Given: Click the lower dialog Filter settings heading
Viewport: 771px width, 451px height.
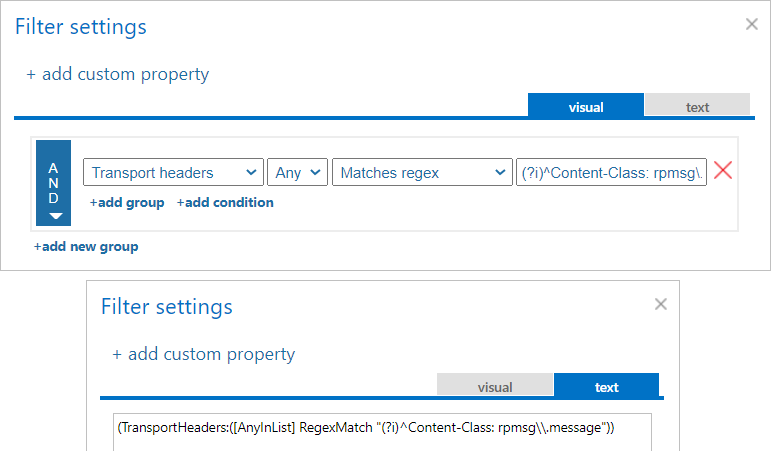Looking at the screenshot, I should point(167,306).
